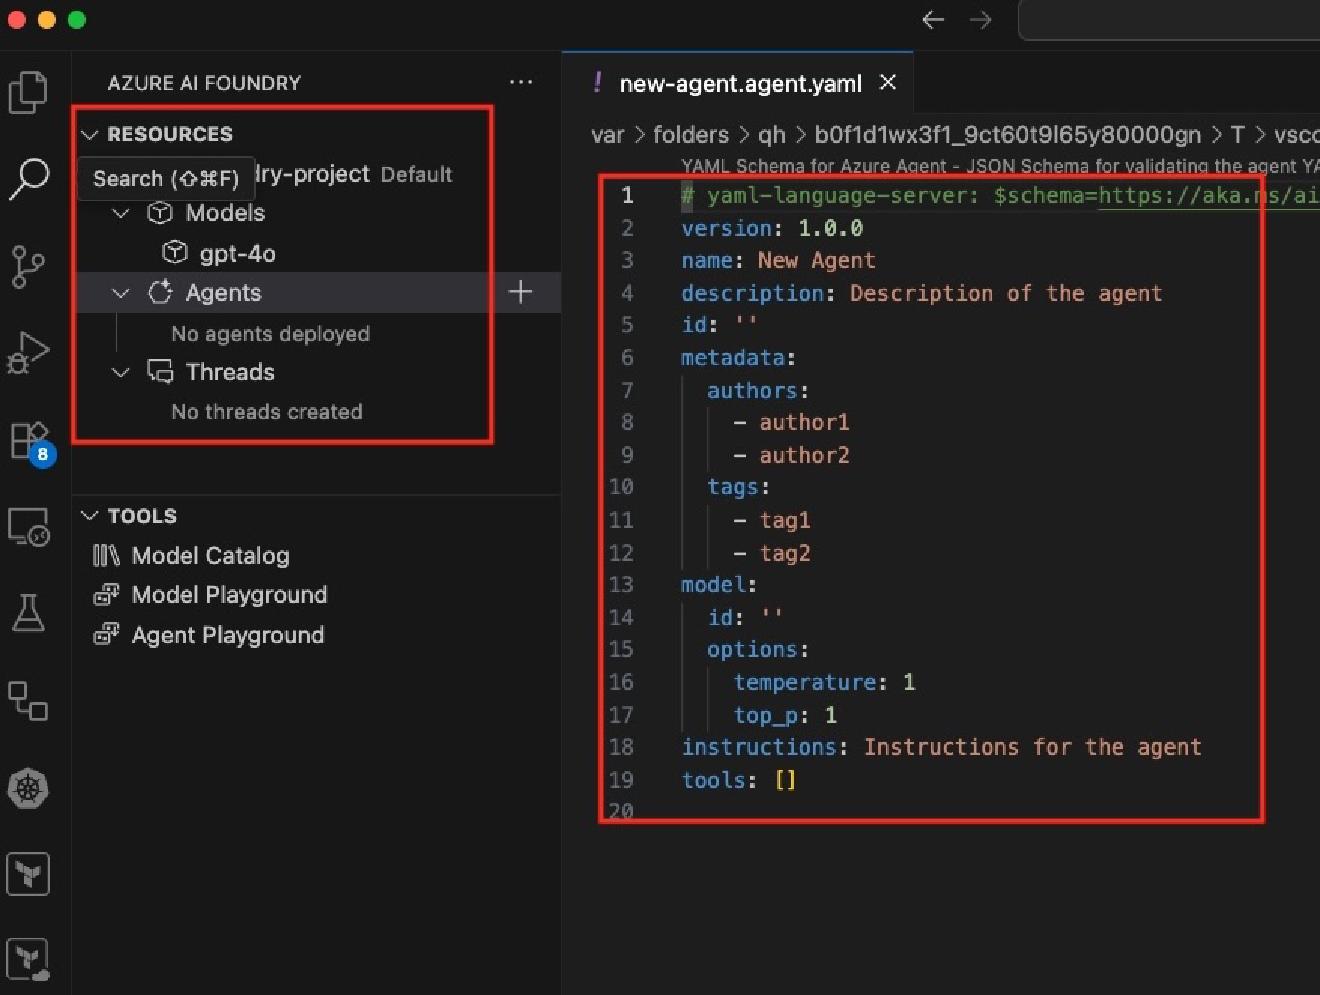Collapse the TOOLS section
This screenshot has width=1320, height=995.
[x=90, y=515]
